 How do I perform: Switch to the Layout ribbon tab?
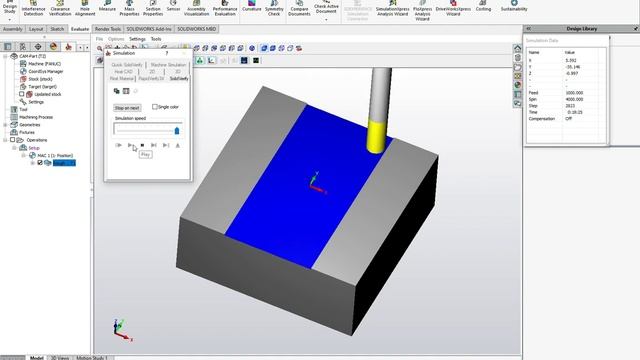(x=36, y=29)
